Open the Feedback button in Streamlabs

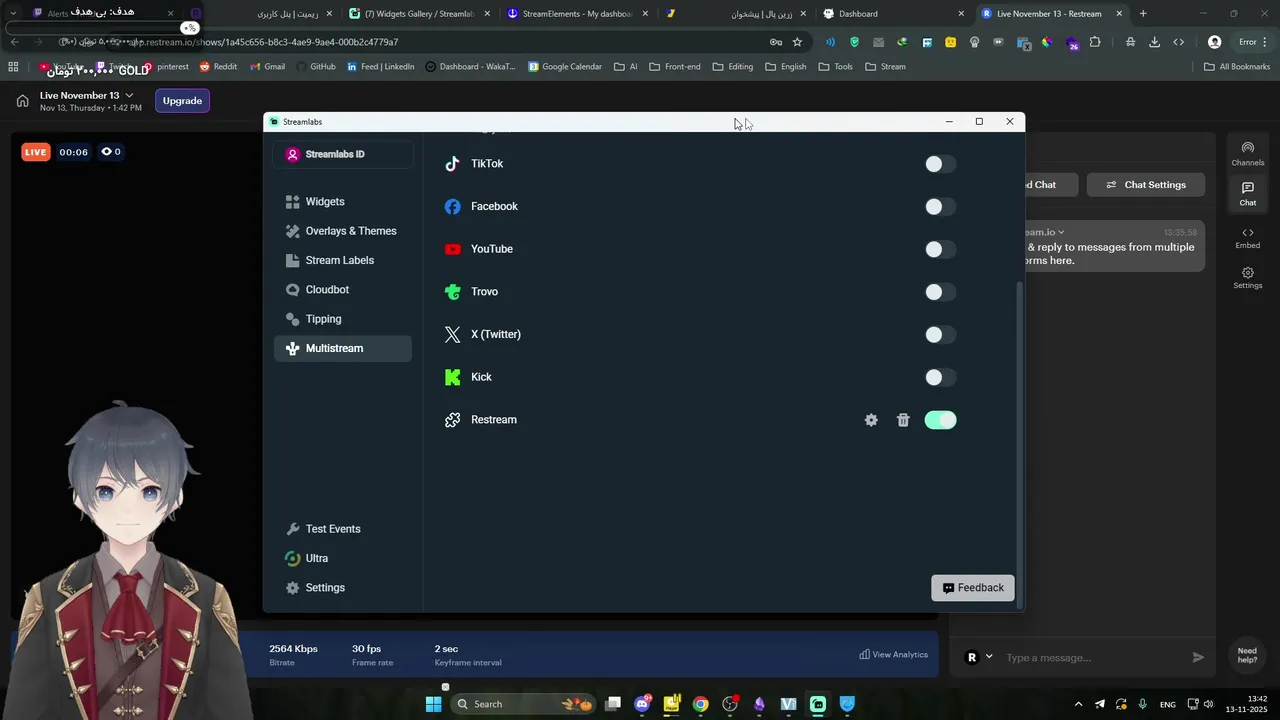coord(973,588)
